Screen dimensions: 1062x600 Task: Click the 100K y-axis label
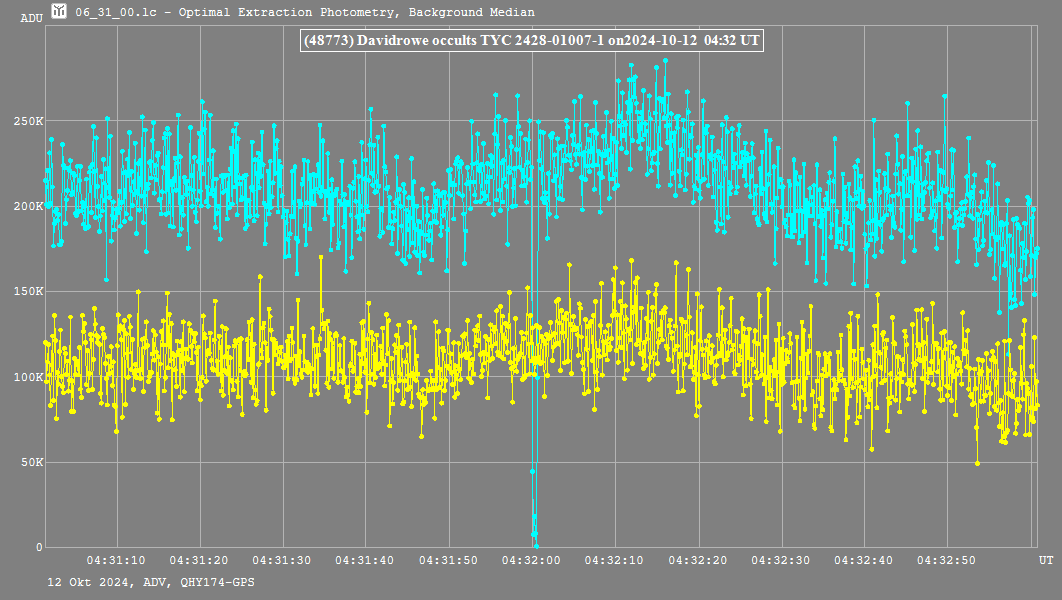pyautogui.click(x=28, y=377)
